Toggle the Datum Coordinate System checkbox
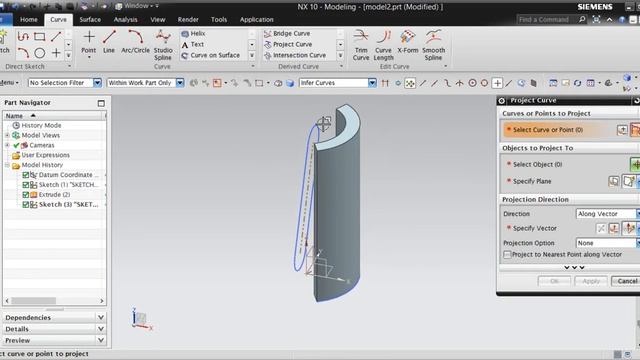The width and height of the screenshot is (640, 360). click(25, 175)
